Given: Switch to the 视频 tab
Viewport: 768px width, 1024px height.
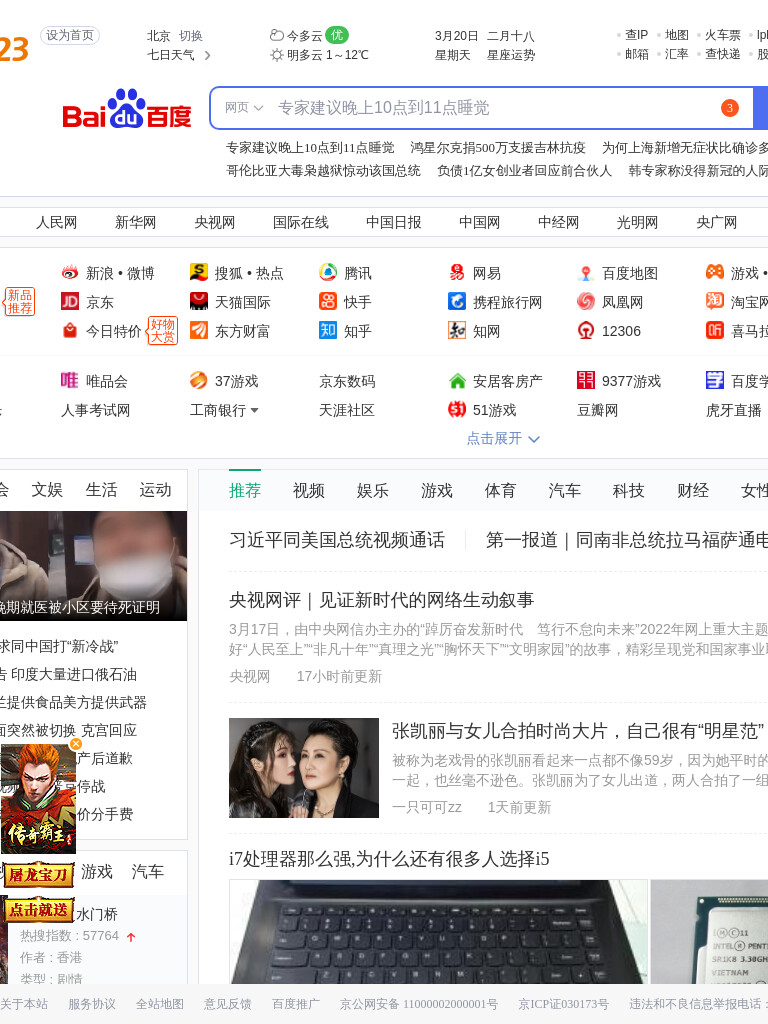Looking at the screenshot, I should click(309, 490).
